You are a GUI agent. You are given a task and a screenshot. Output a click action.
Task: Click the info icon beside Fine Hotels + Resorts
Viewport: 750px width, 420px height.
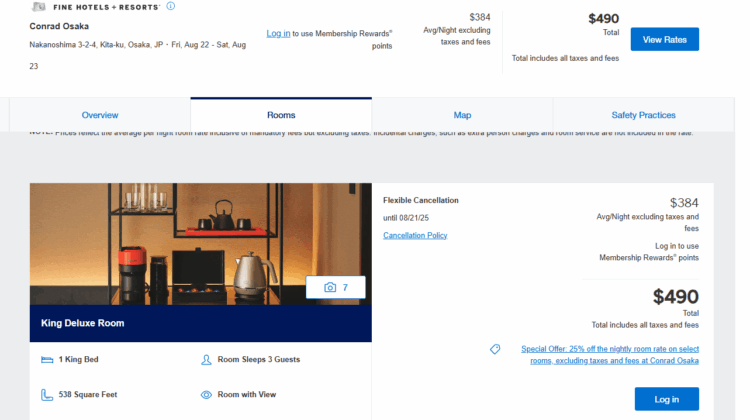pos(171,6)
